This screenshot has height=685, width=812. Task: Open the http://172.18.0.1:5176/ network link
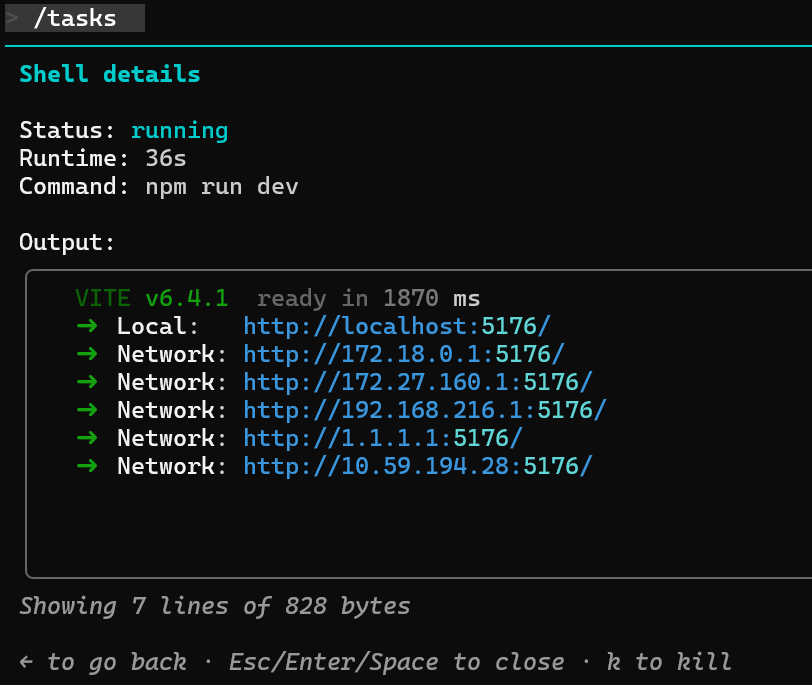click(x=404, y=354)
